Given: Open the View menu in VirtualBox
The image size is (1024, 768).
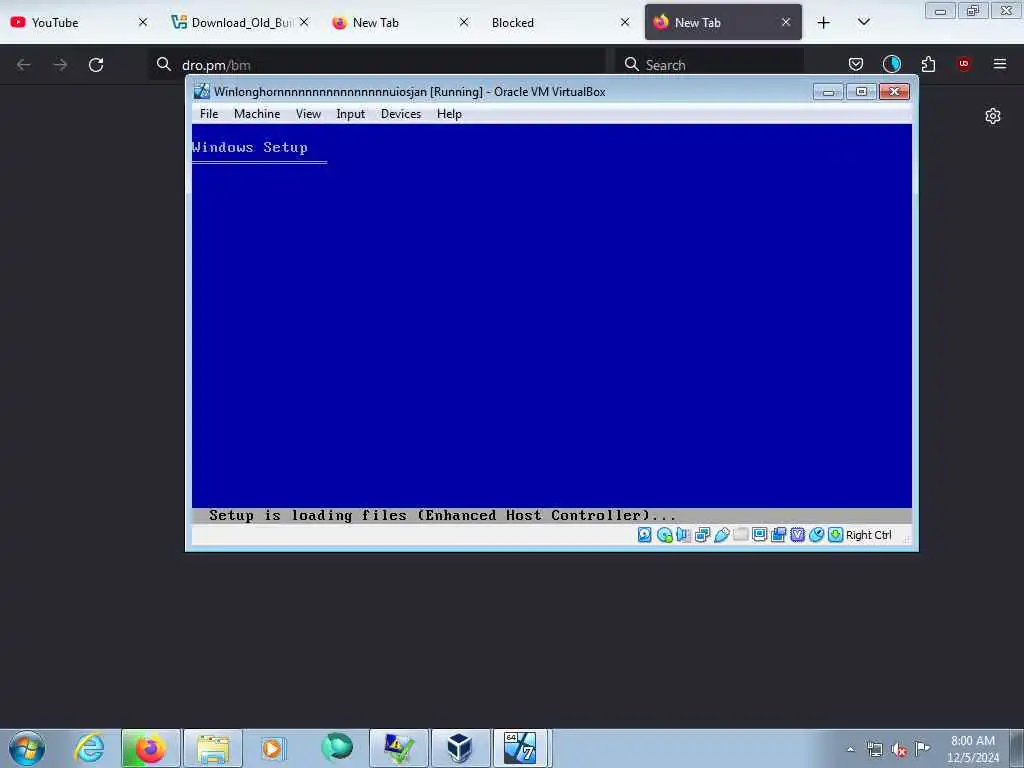Looking at the screenshot, I should 308,114.
